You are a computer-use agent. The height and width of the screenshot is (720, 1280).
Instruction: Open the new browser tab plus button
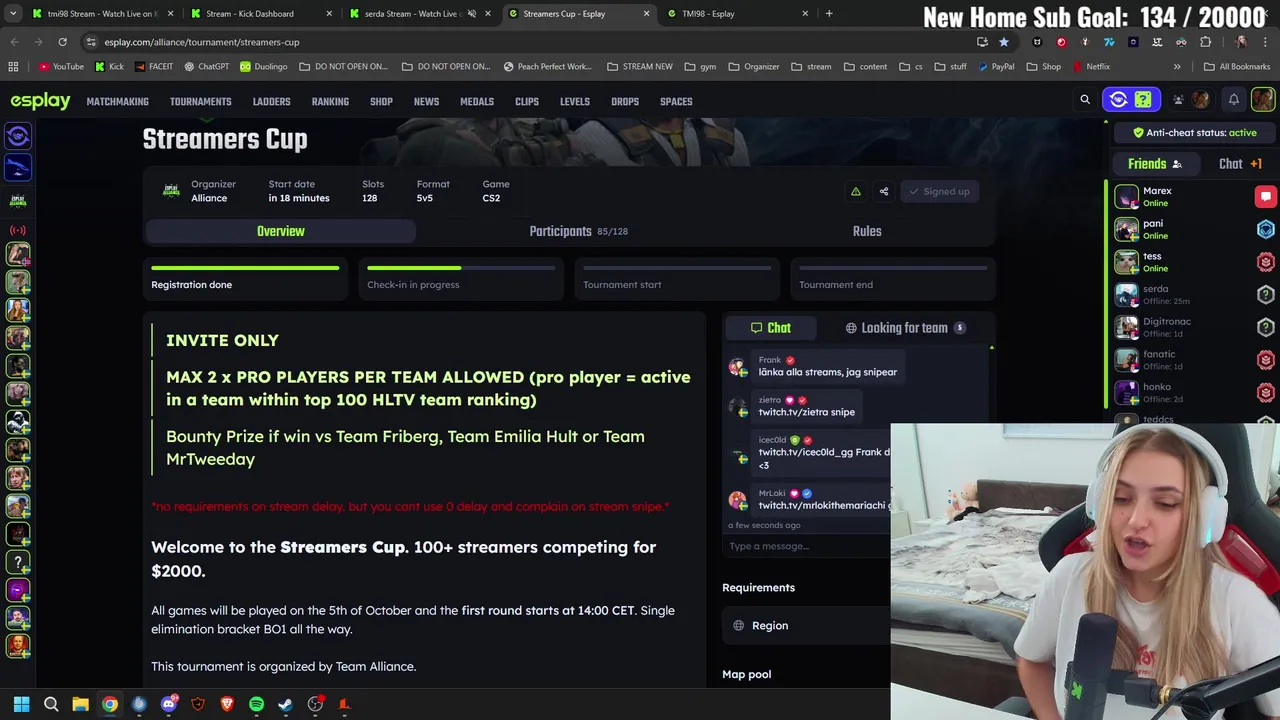[829, 13]
